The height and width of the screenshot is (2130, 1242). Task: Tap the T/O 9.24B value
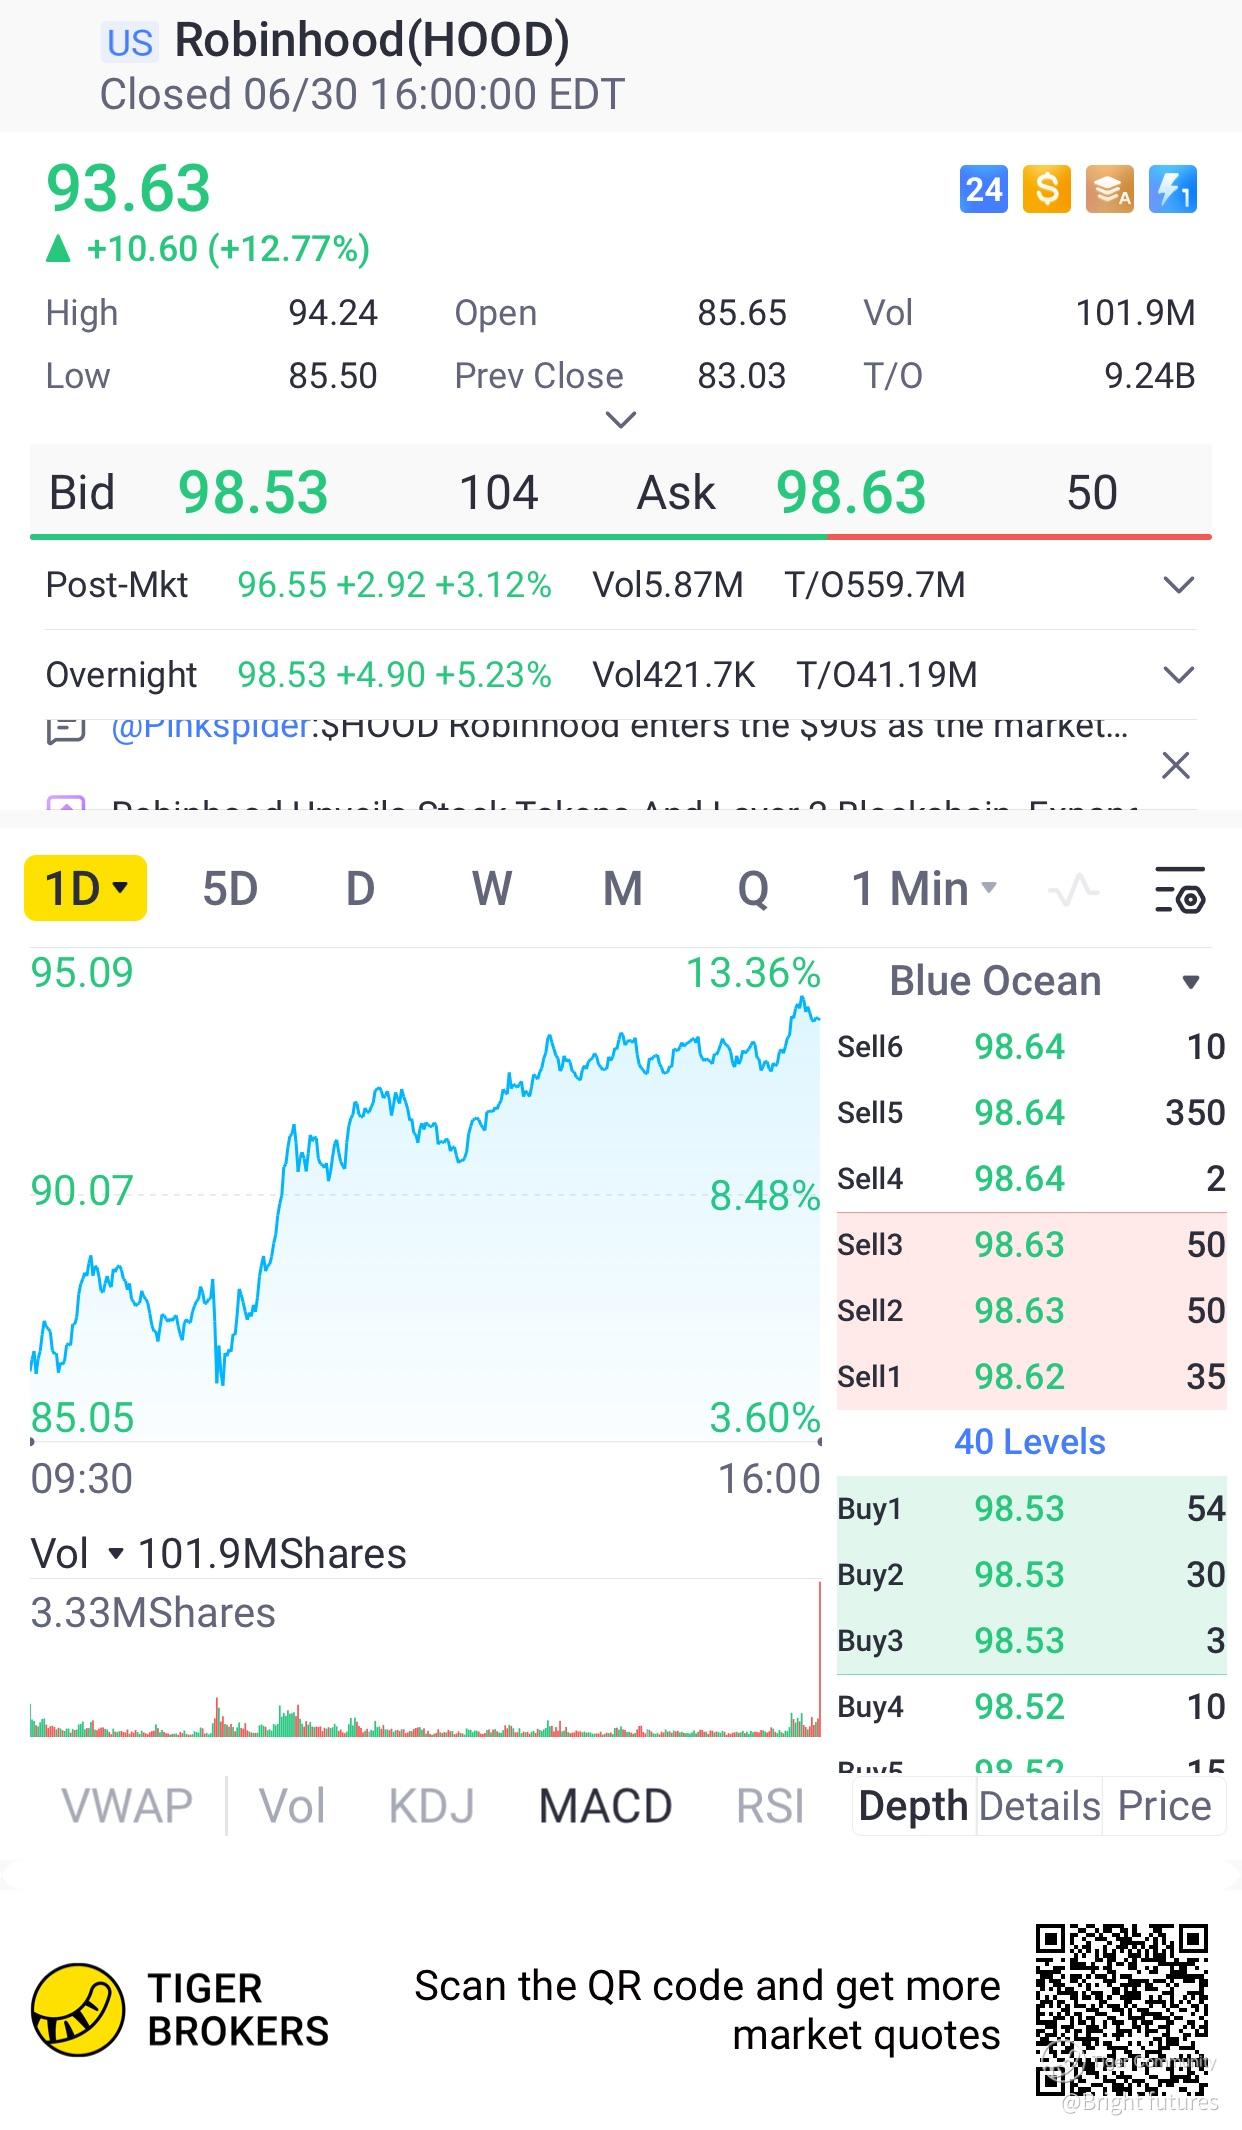[x=1150, y=376]
